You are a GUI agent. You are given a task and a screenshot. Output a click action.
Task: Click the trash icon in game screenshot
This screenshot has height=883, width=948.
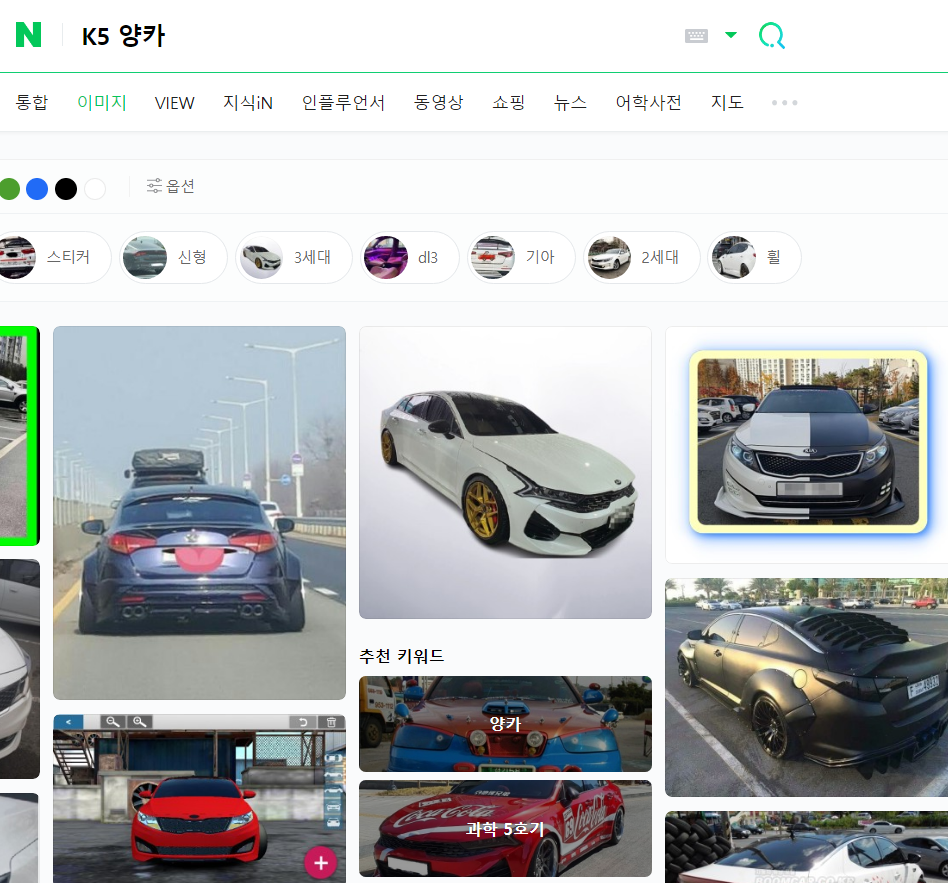click(x=331, y=722)
